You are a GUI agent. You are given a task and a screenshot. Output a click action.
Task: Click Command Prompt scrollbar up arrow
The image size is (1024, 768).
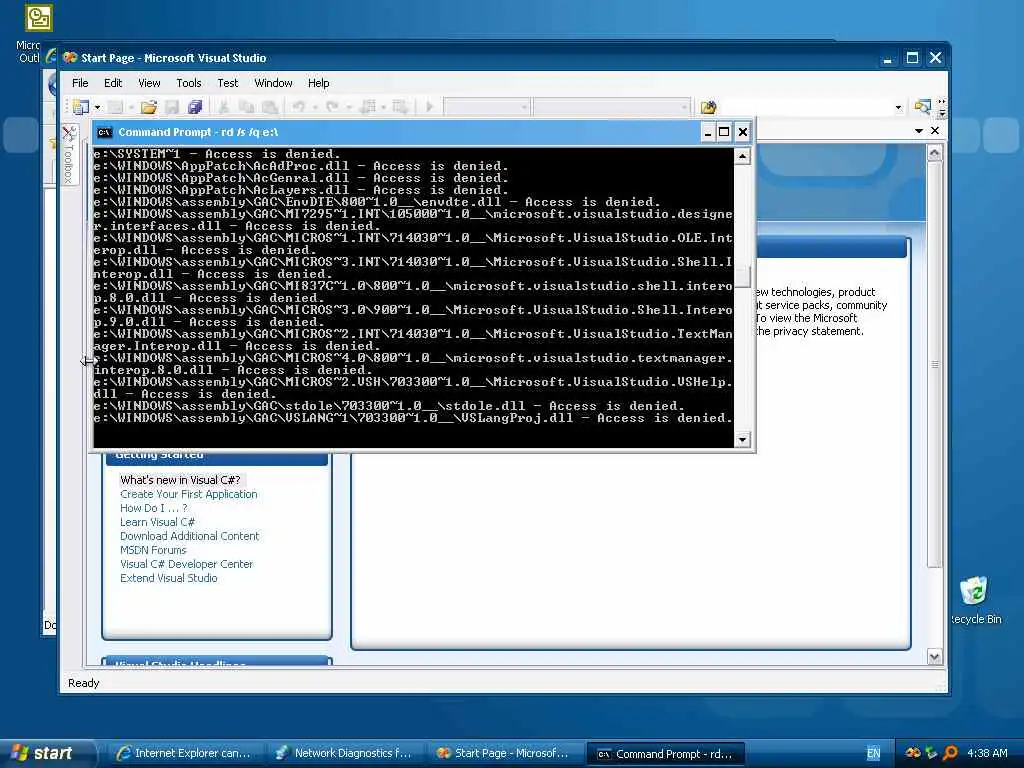(x=742, y=156)
